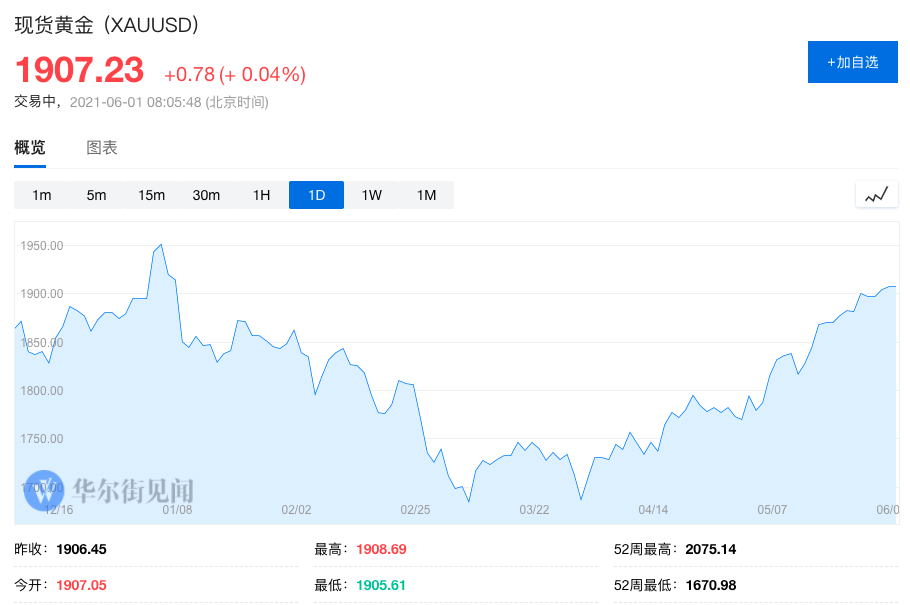This screenshot has width=910, height=605.
Task: Click the 华尔街见闻 watermark logo
Action: 110,490
